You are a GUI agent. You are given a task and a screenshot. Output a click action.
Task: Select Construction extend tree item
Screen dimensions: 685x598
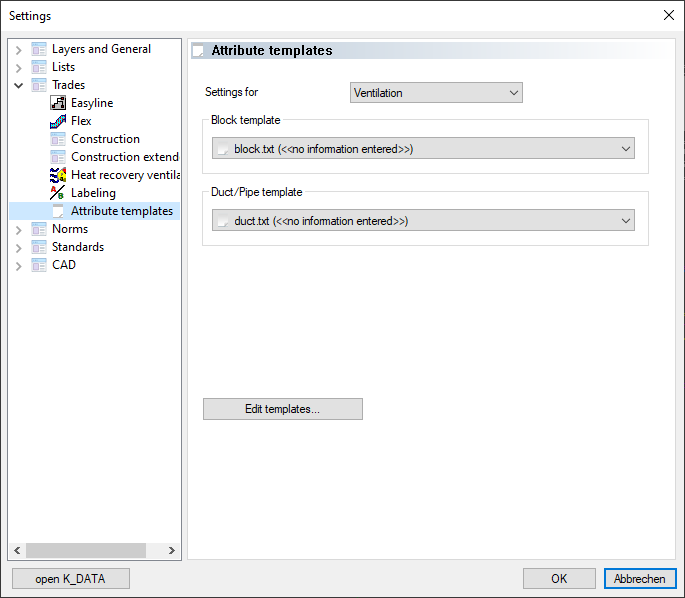pos(125,157)
